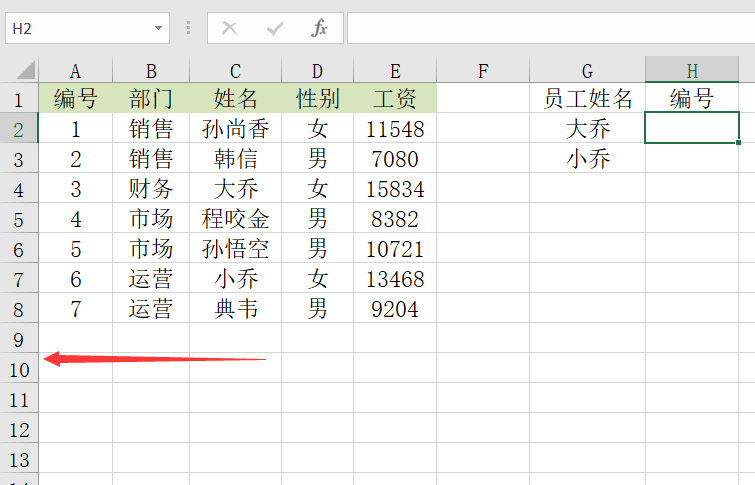Select row 2 header

coord(19,128)
